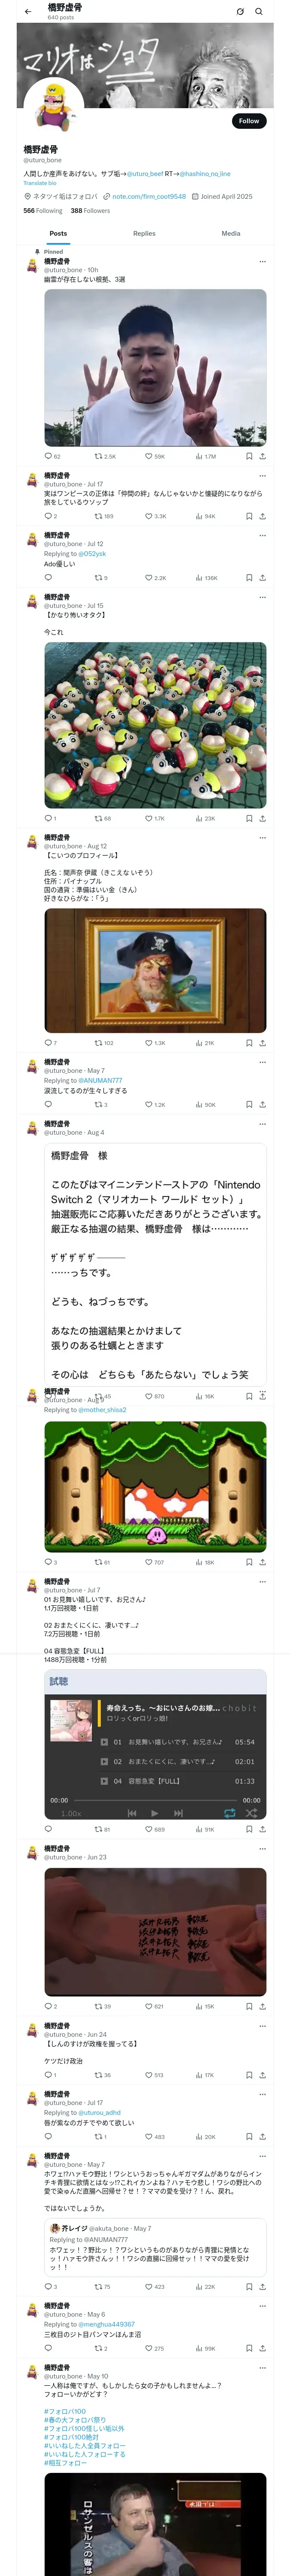290x2576 pixels.
Task: Reply to the Jul 17 ワンピース post
Action: pyautogui.click(x=48, y=516)
